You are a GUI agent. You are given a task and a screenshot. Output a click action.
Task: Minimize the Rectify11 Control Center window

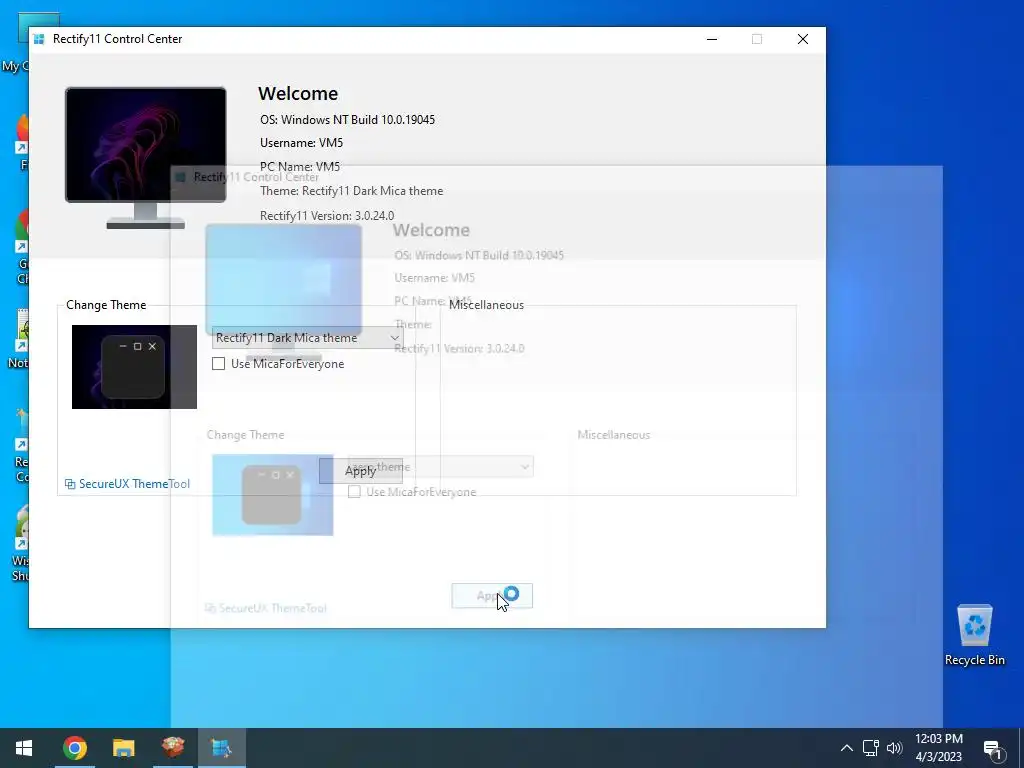click(712, 39)
